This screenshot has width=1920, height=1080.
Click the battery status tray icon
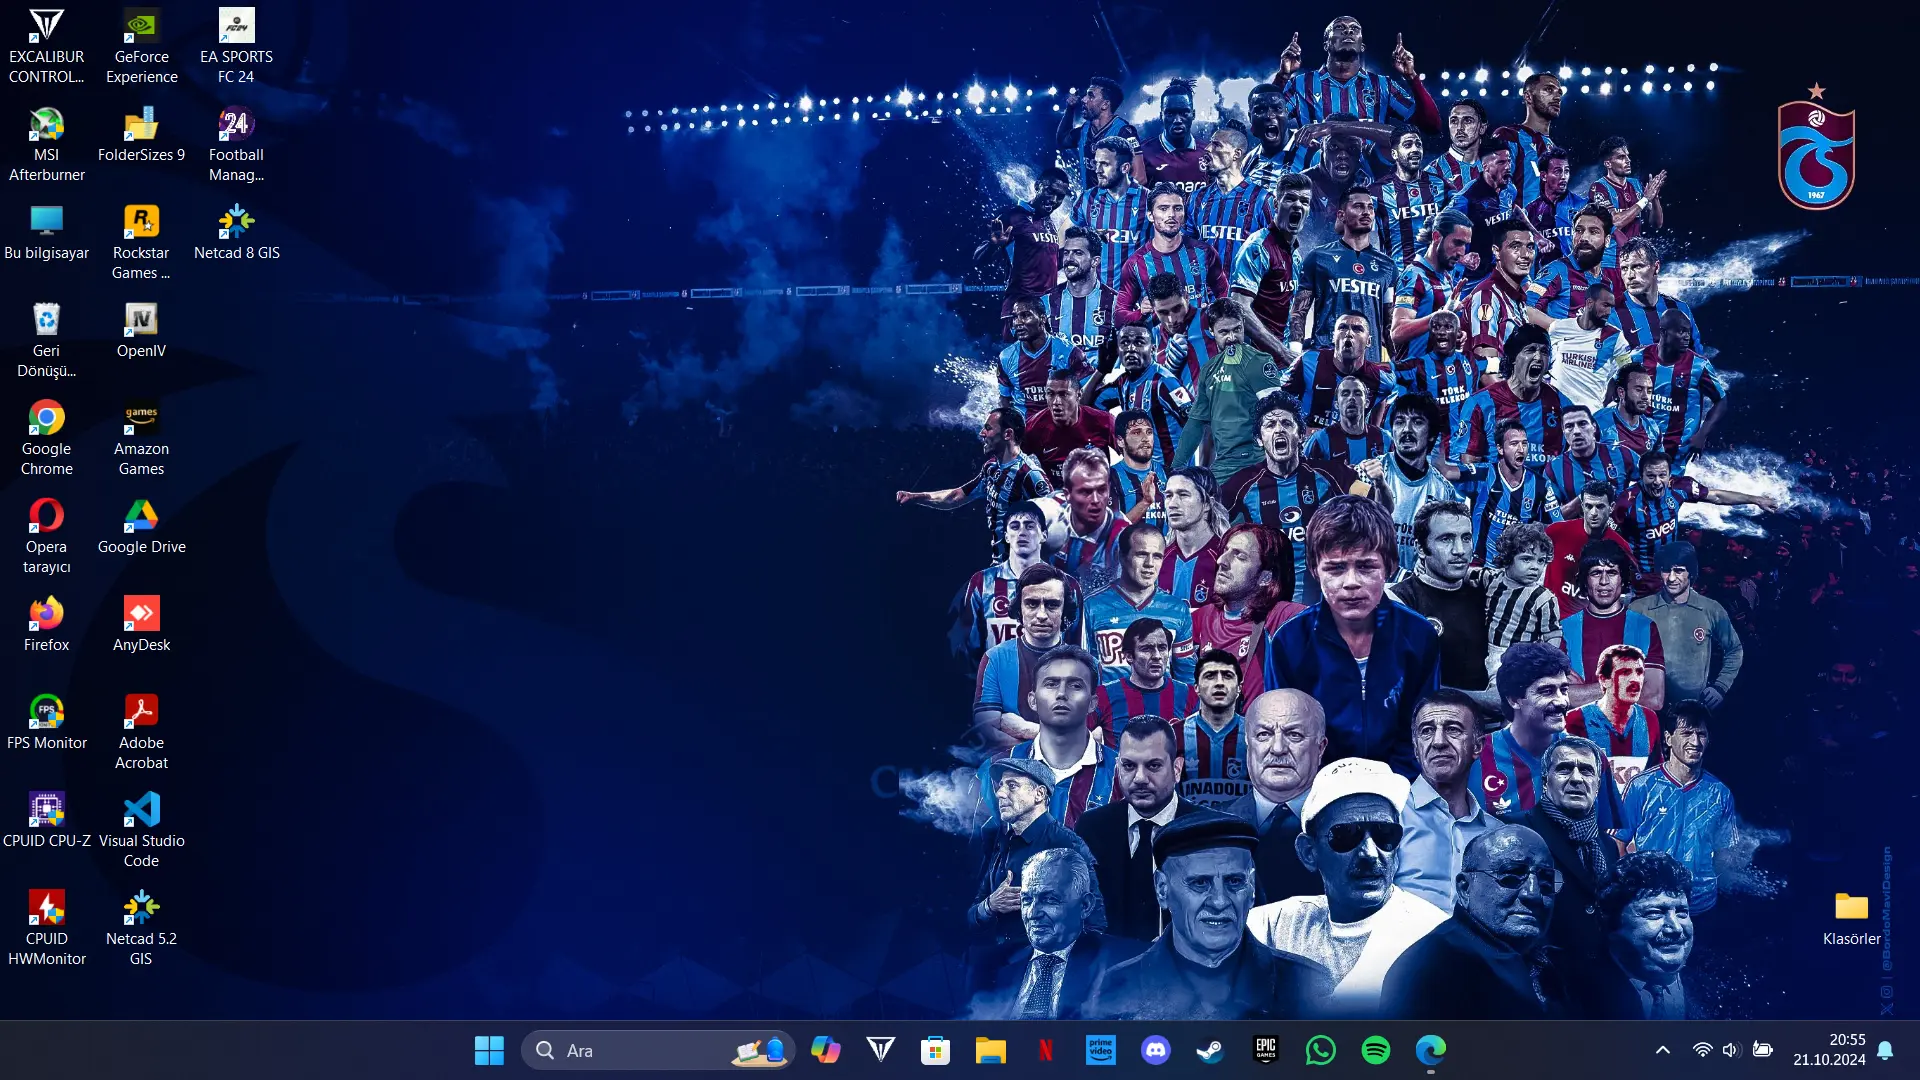coord(1763,1050)
